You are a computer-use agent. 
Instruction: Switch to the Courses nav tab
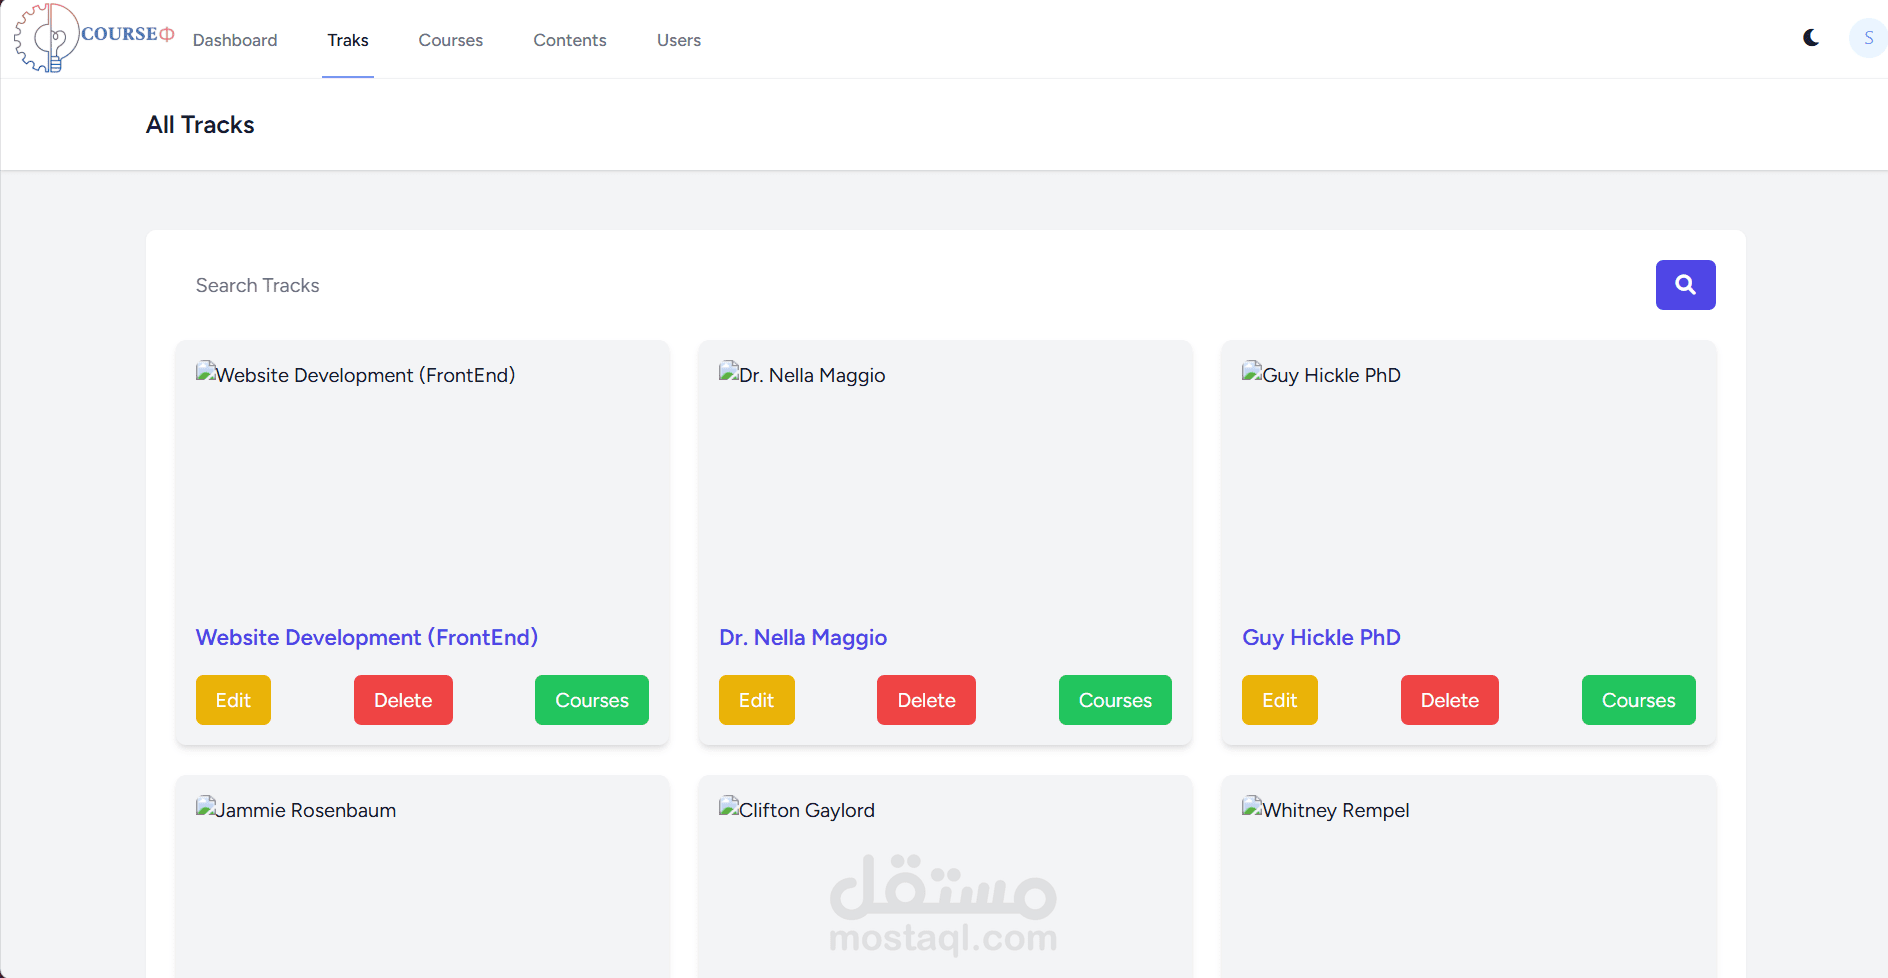tap(451, 40)
